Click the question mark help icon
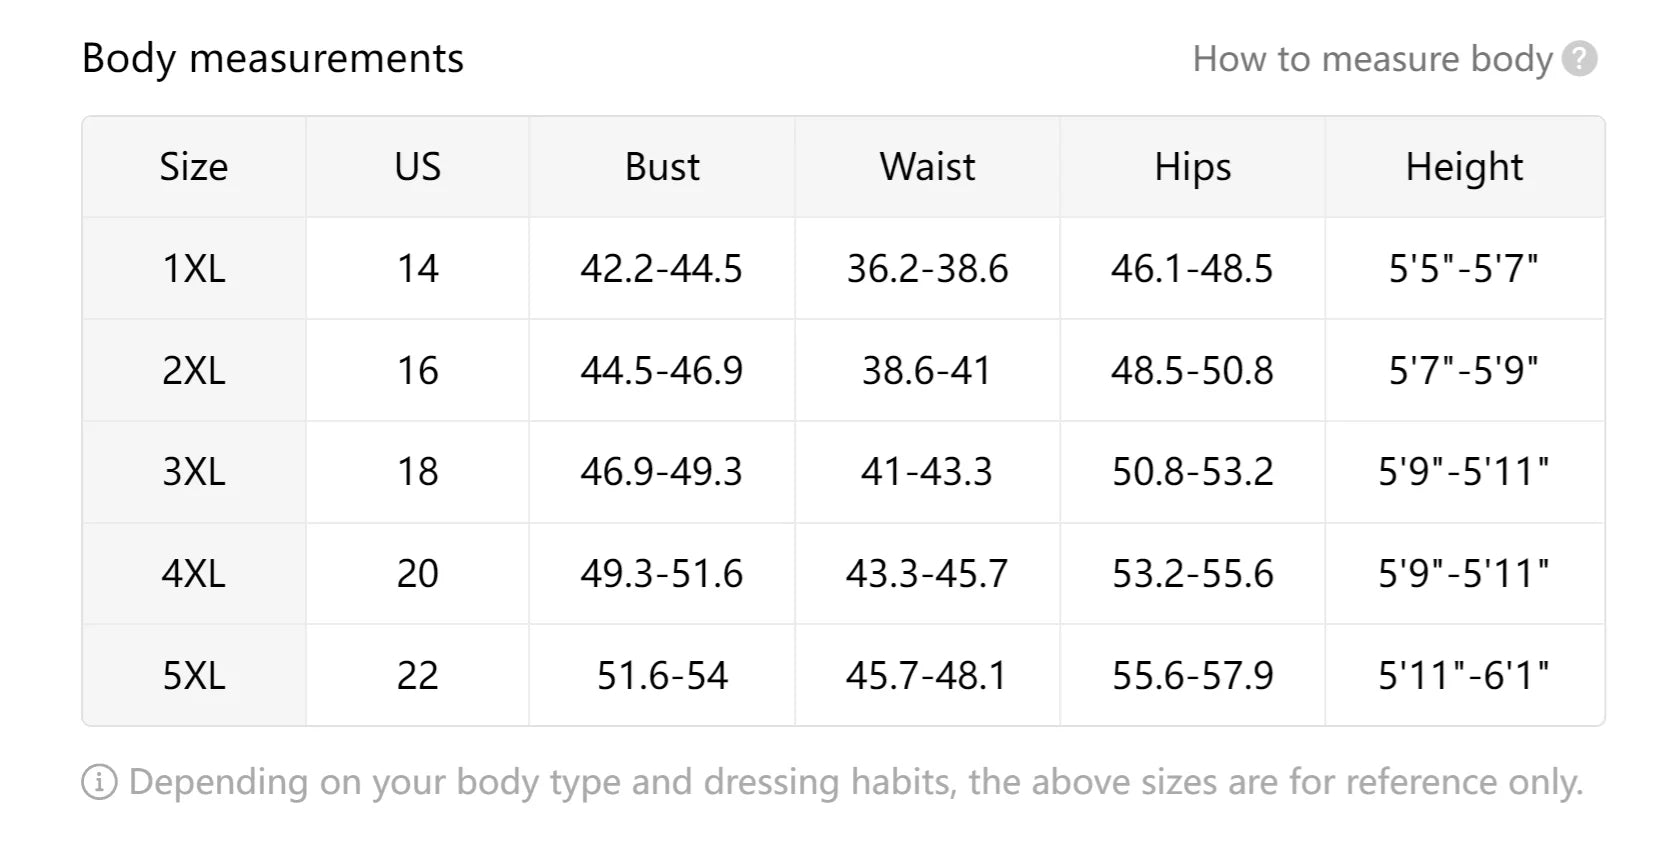Viewport: 1657px width, 856px height. (x=1580, y=59)
